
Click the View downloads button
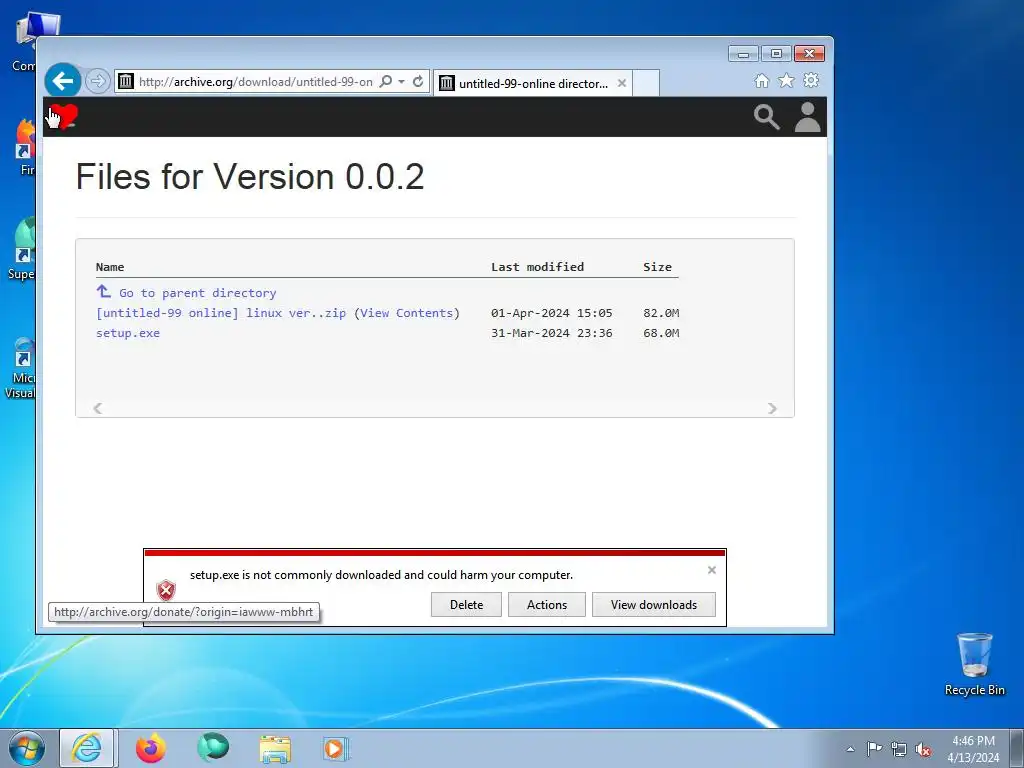pyautogui.click(x=654, y=605)
